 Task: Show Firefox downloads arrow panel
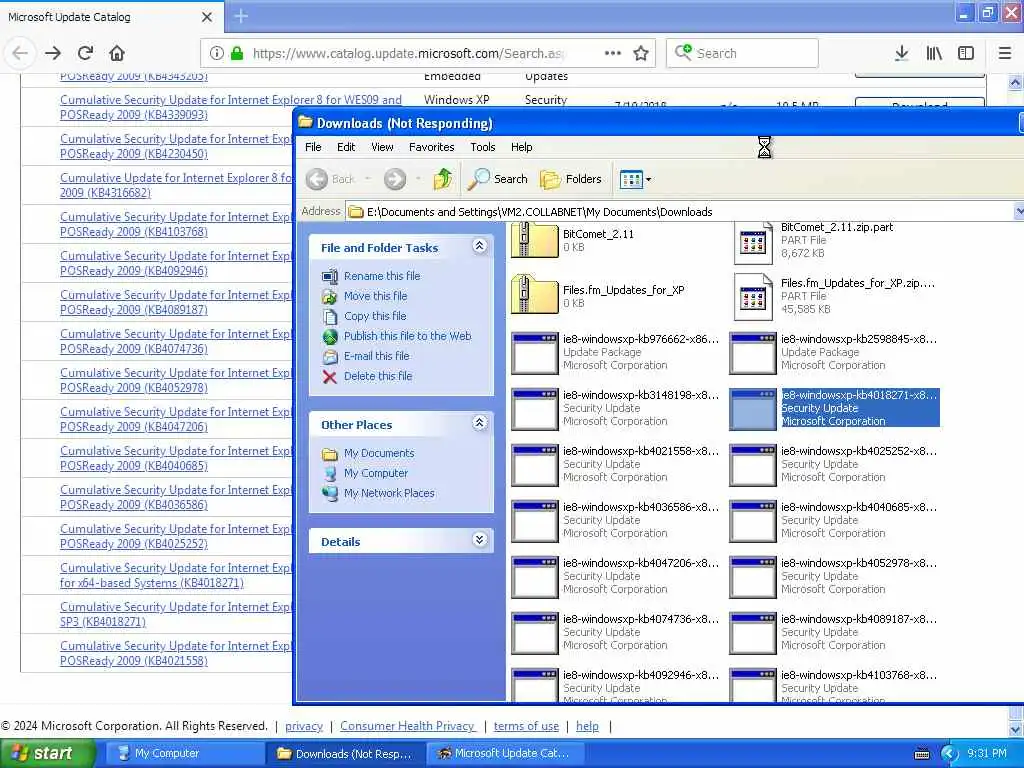pyautogui.click(x=901, y=53)
